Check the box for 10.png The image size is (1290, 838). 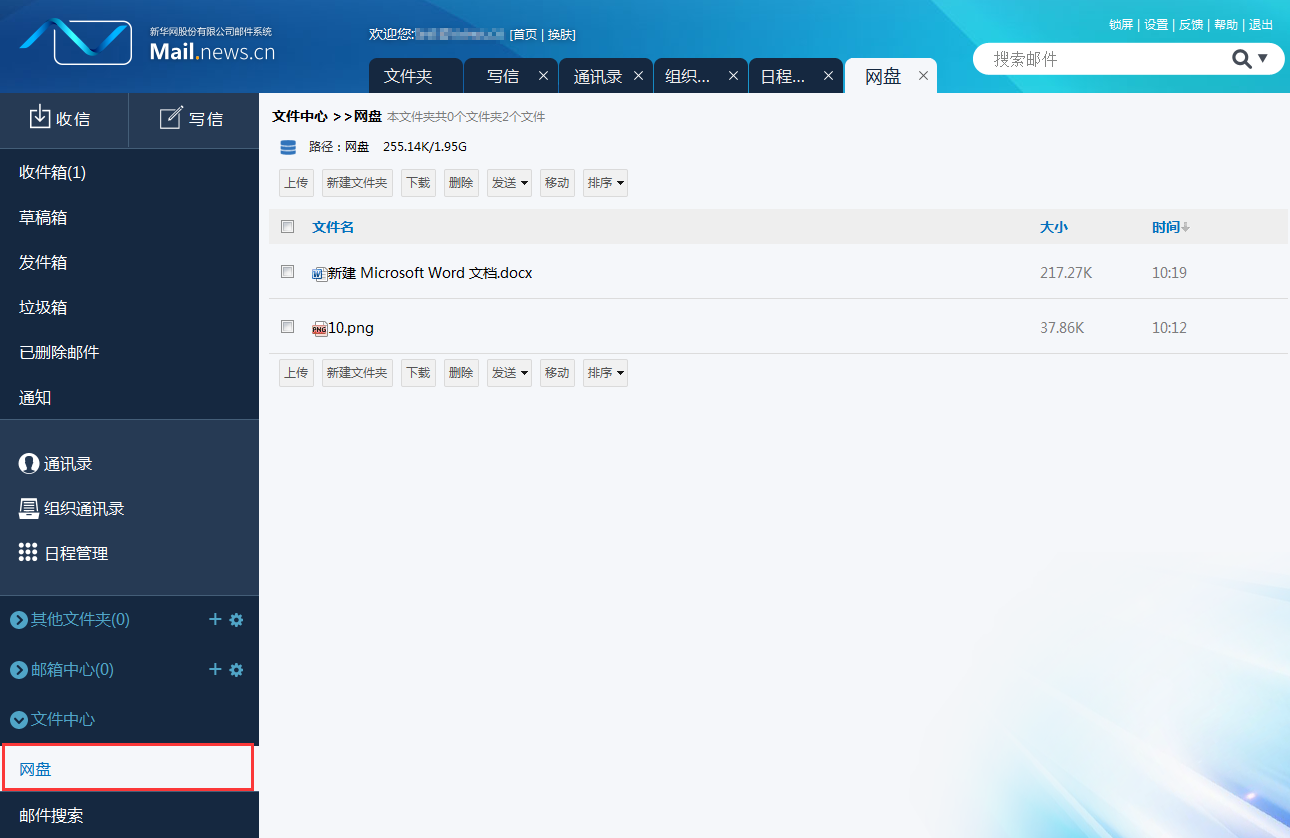coord(288,327)
